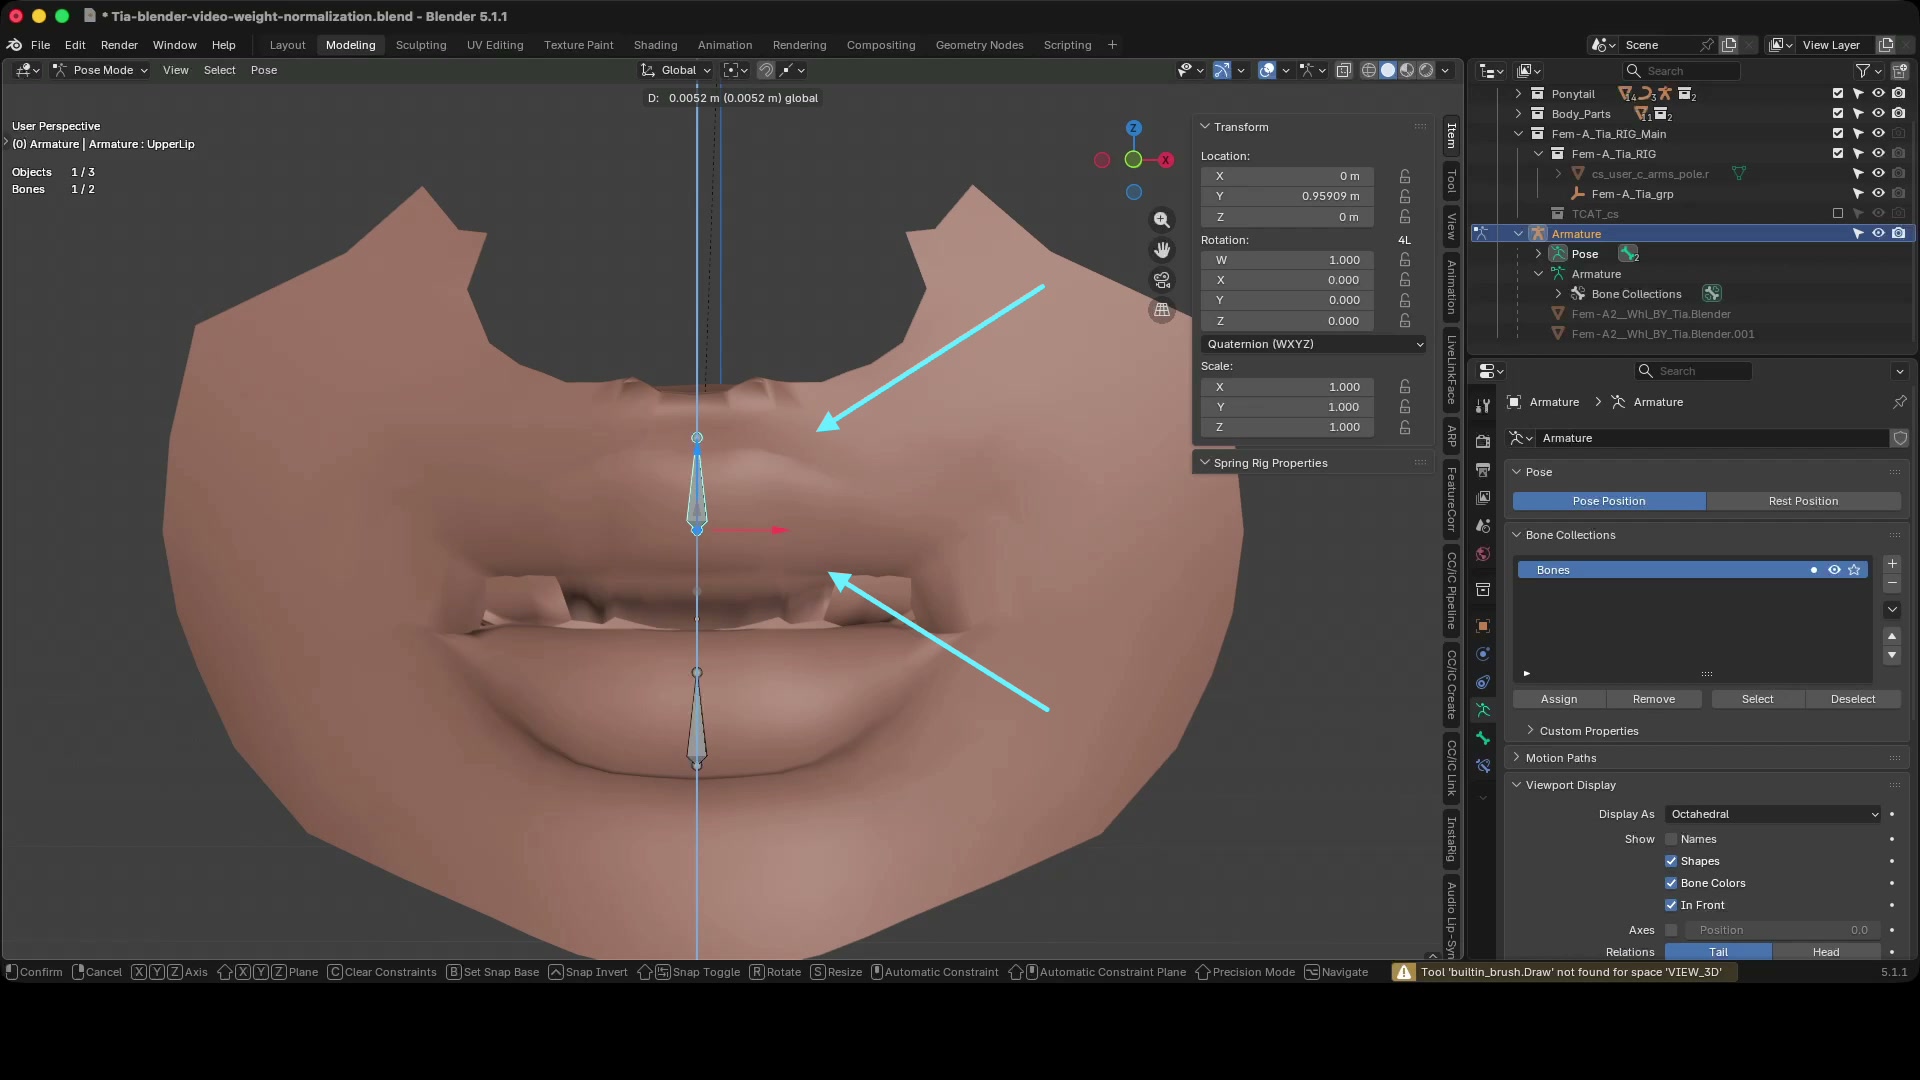Select wireframe viewport shading icon

pyautogui.click(x=1368, y=70)
